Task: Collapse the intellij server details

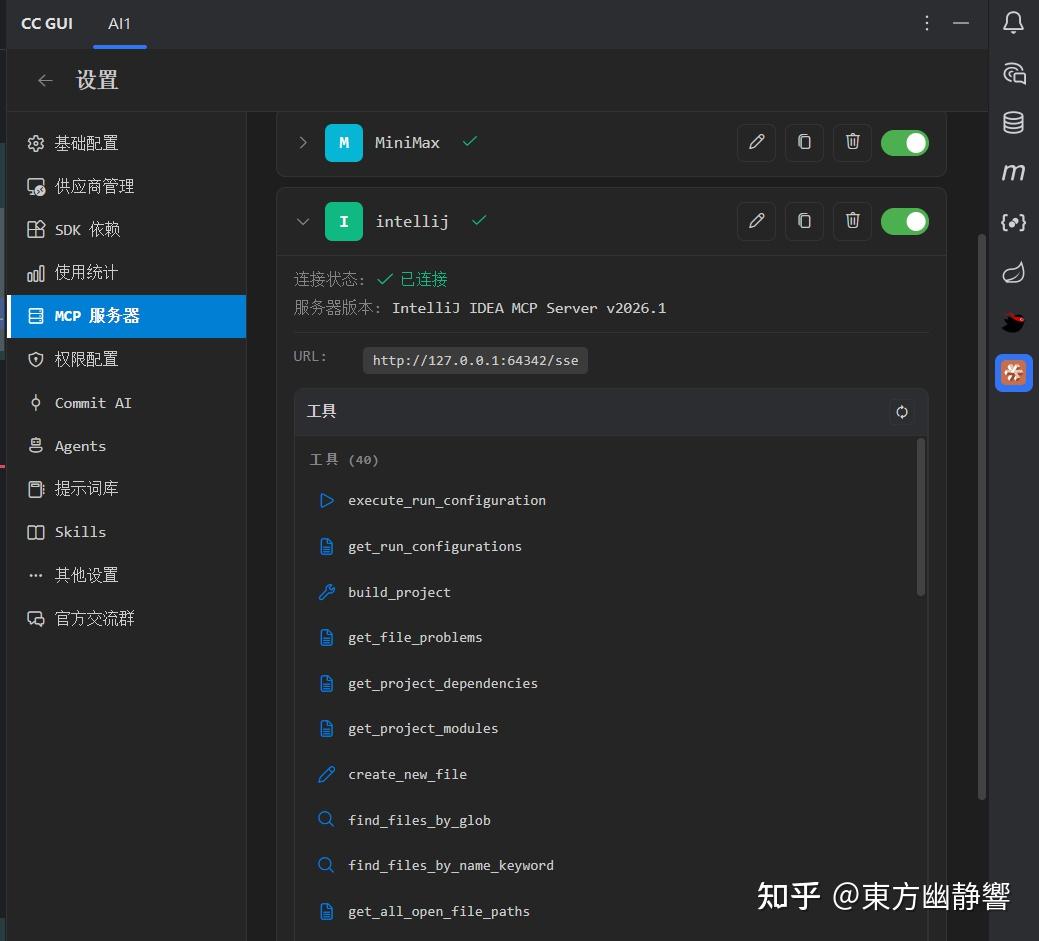Action: [303, 221]
